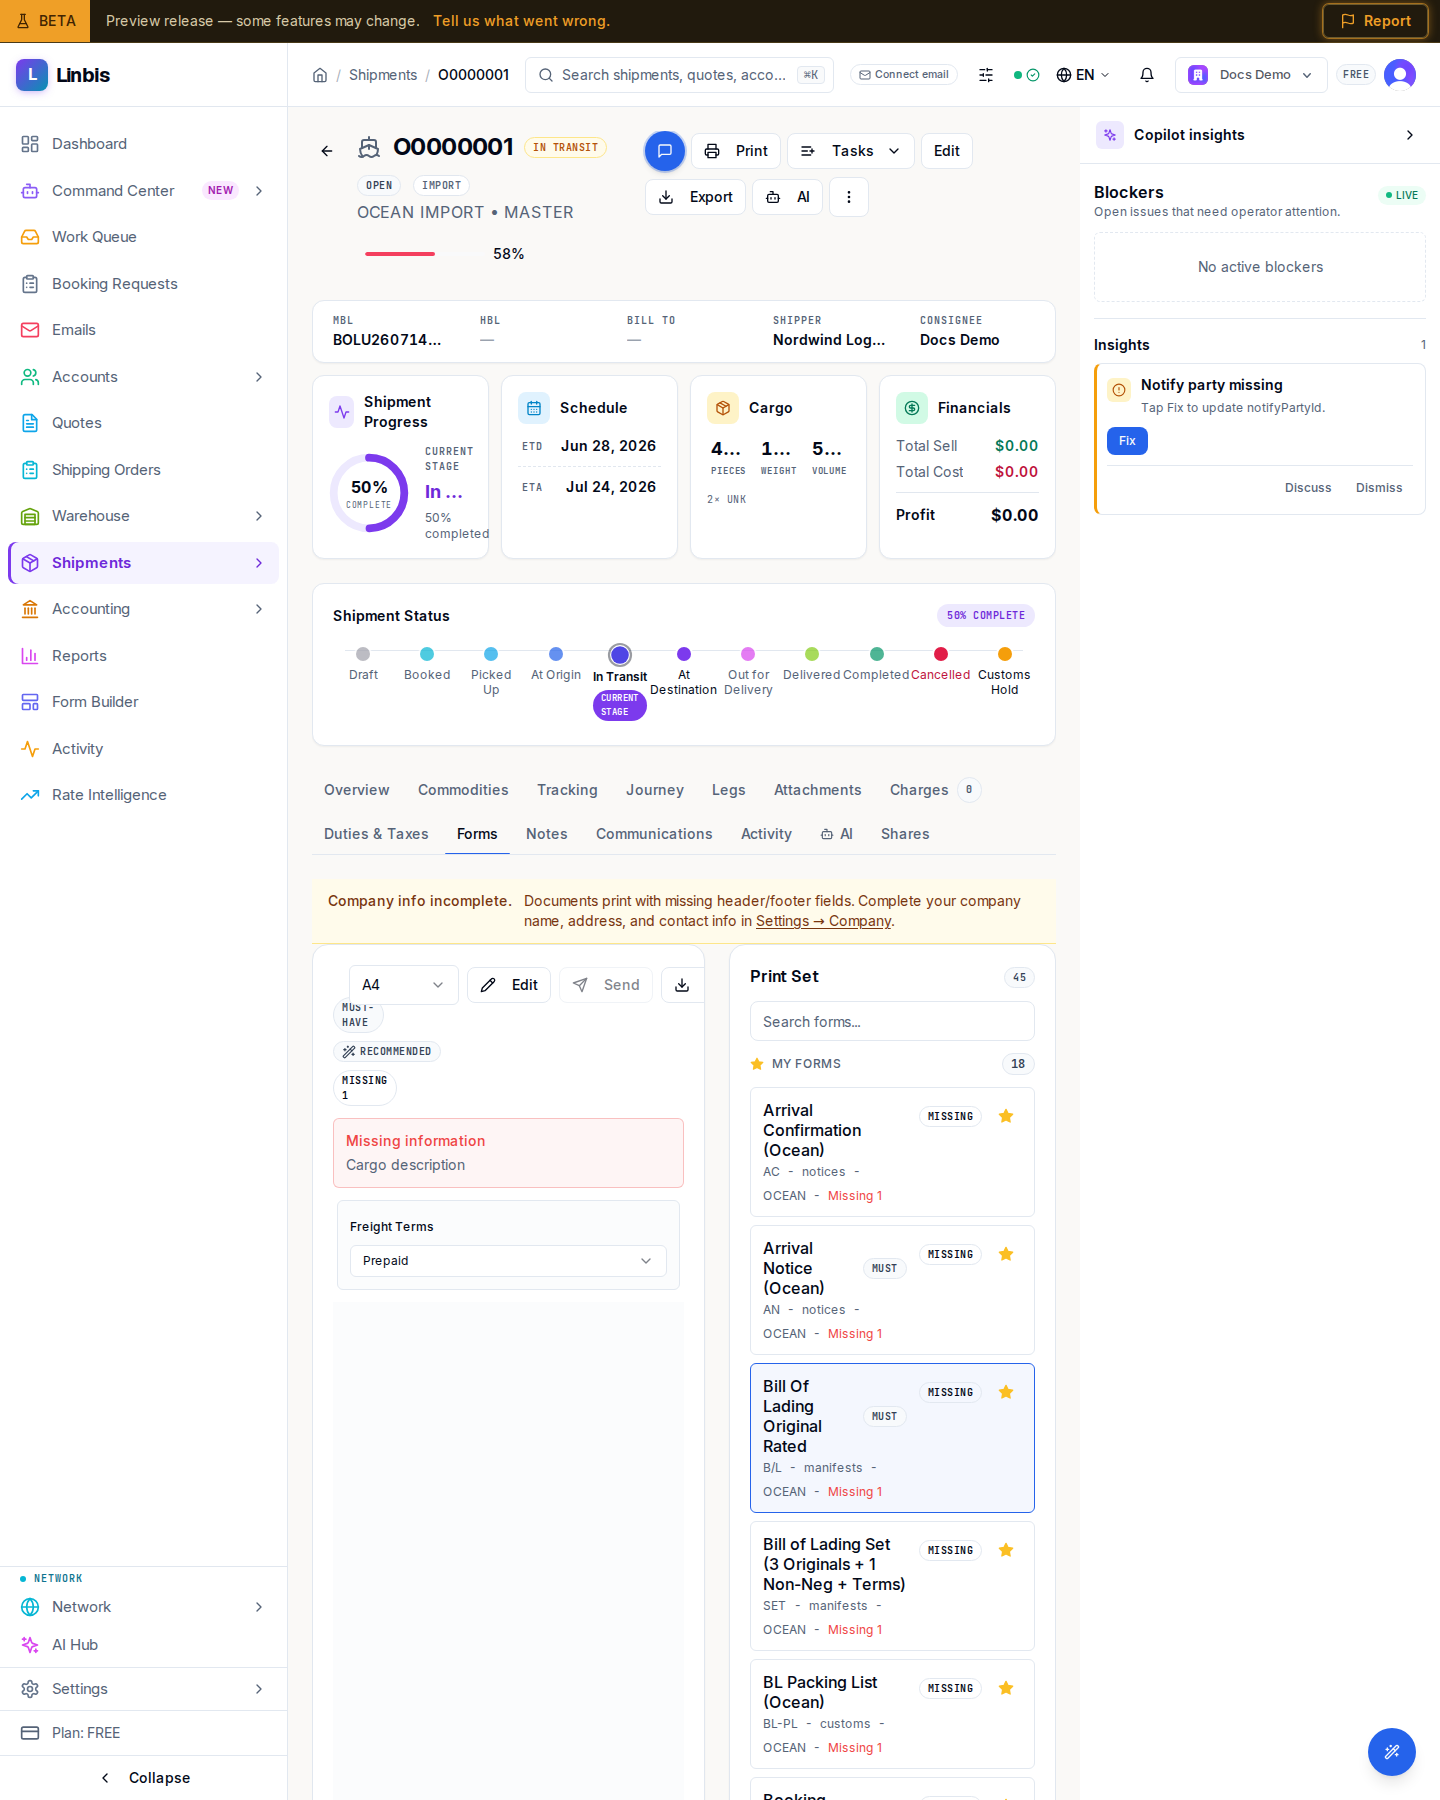This screenshot has height=1800, width=1440.
Task: Click the connection status indicator icon
Action: pos(1027,75)
